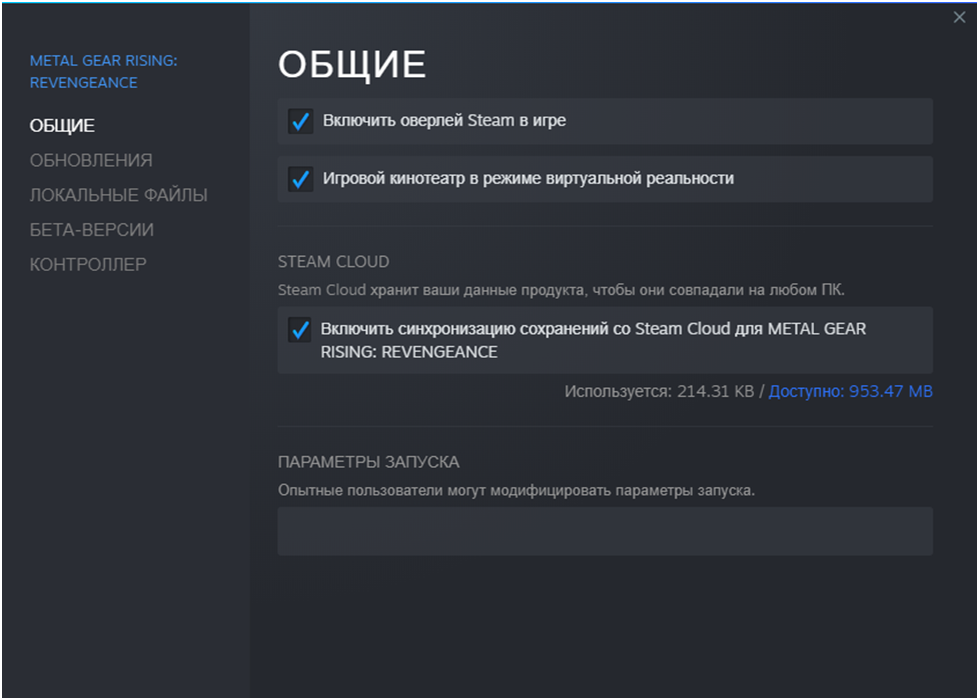This screenshot has width=979, height=700.
Task: Select the КОНТРОЛЛЕР section
Action: [88, 265]
